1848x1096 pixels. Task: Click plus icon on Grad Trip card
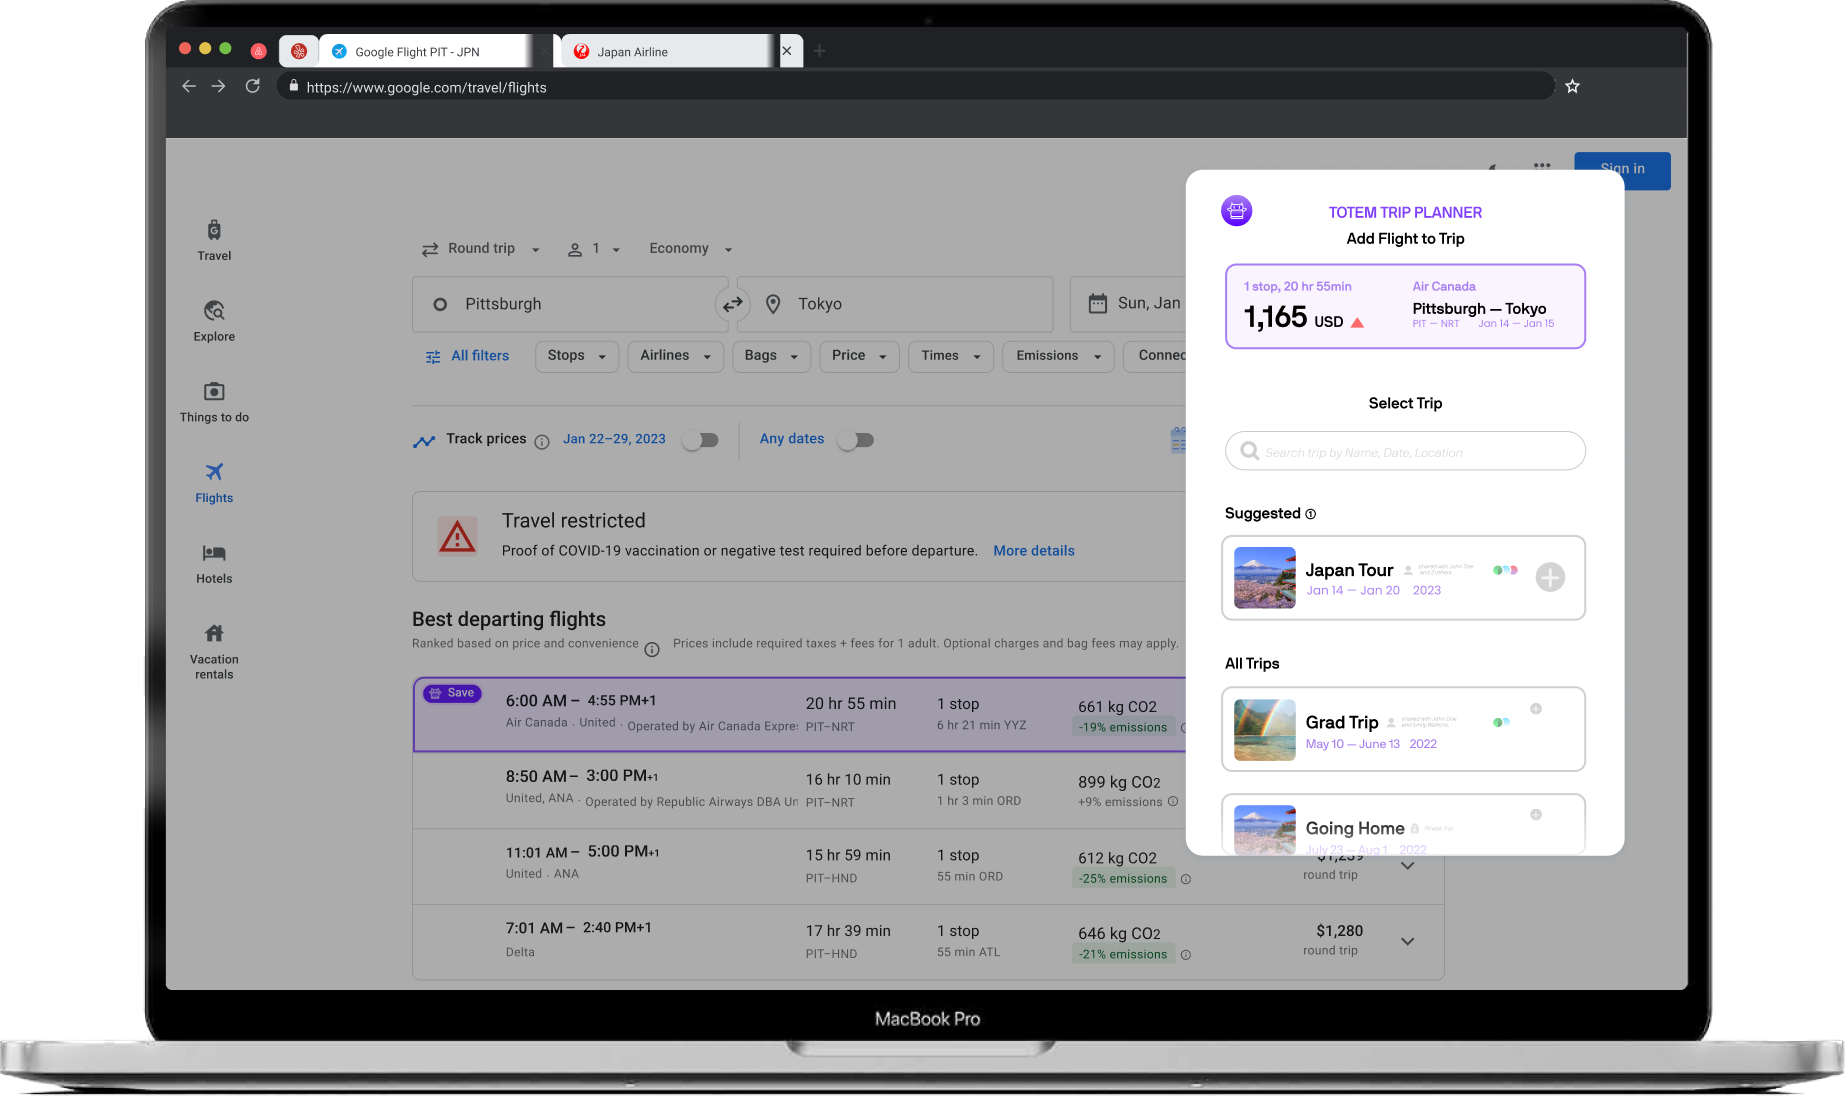tap(1536, 709)
